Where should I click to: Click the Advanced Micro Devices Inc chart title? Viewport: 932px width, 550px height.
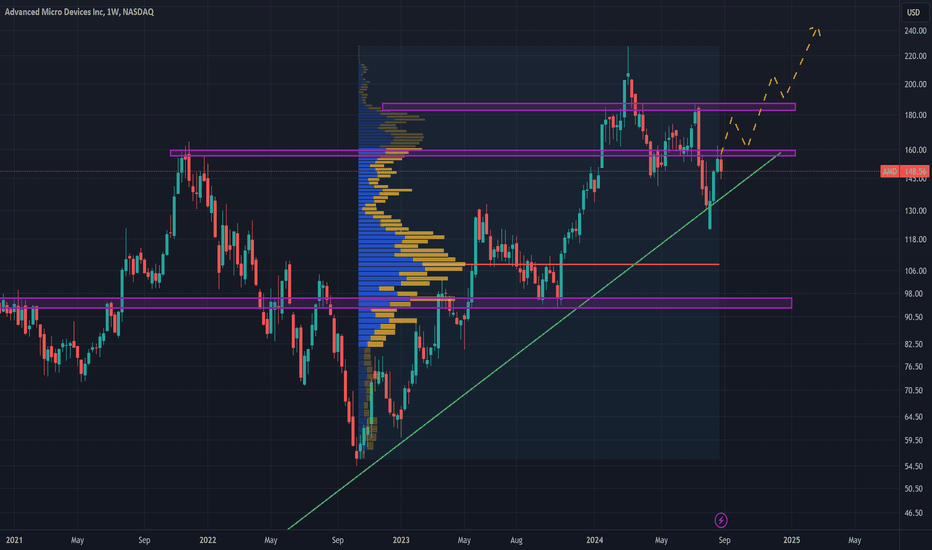pos(79,12)
